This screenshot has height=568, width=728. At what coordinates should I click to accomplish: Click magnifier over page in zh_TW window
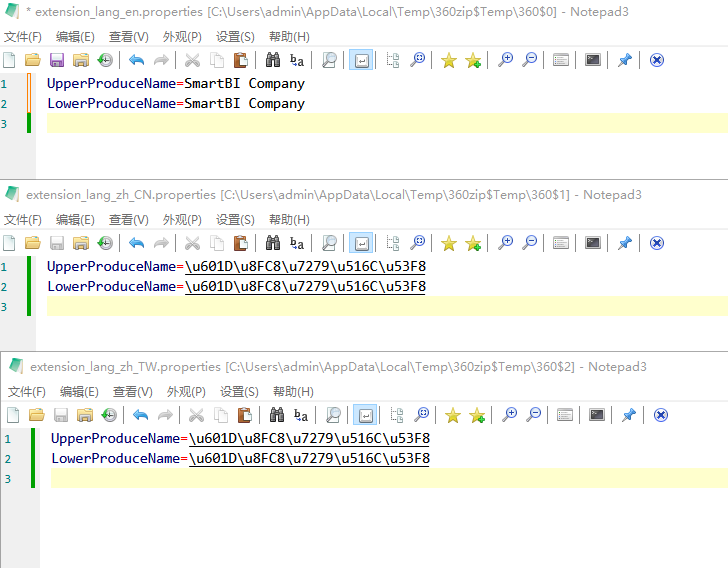[x=333, y=415]
